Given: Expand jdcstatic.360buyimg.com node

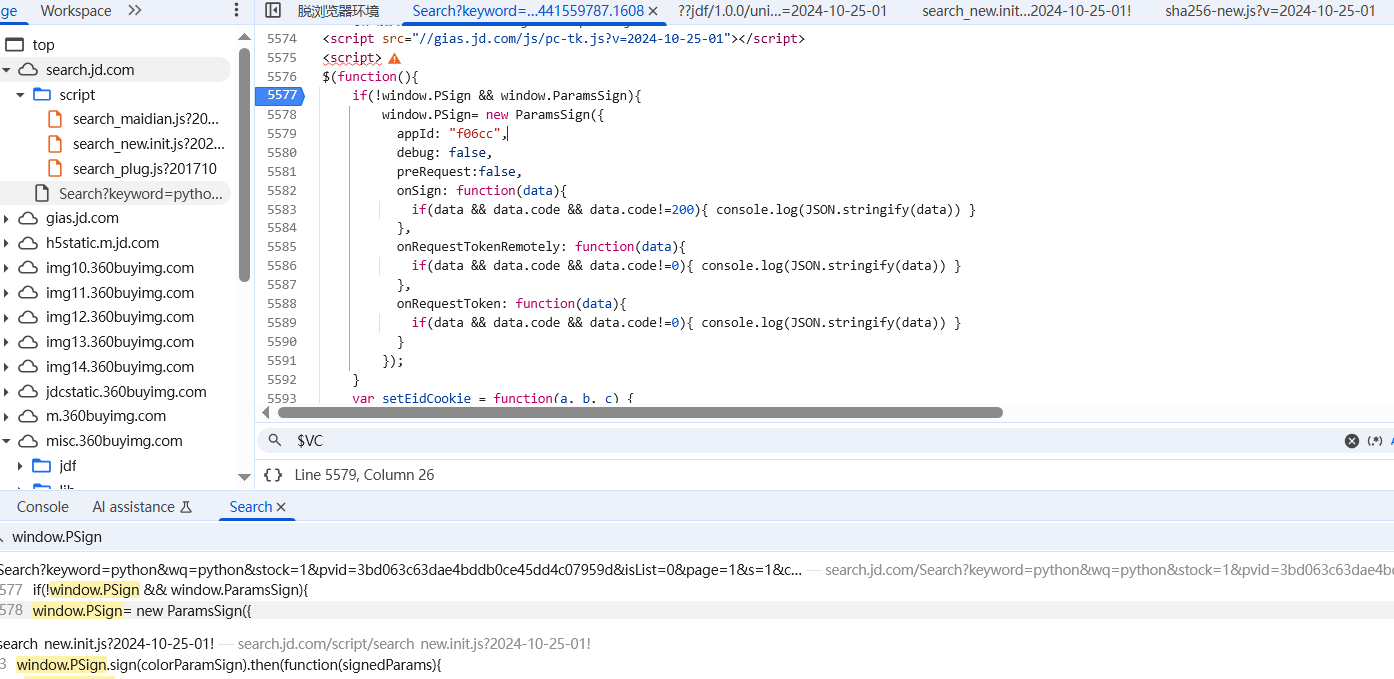Looking at the screenshot, I should click(6, 392).
